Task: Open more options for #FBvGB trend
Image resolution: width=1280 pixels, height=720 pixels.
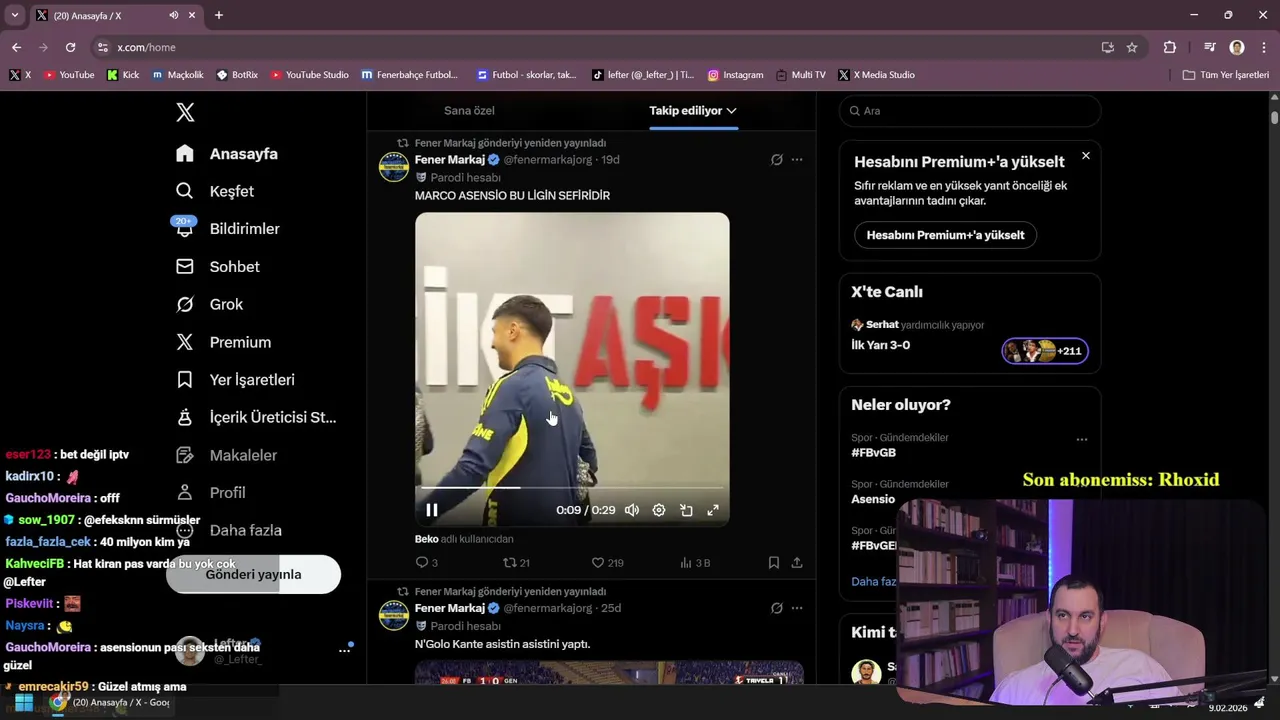Action: (x=1081, y=439)
